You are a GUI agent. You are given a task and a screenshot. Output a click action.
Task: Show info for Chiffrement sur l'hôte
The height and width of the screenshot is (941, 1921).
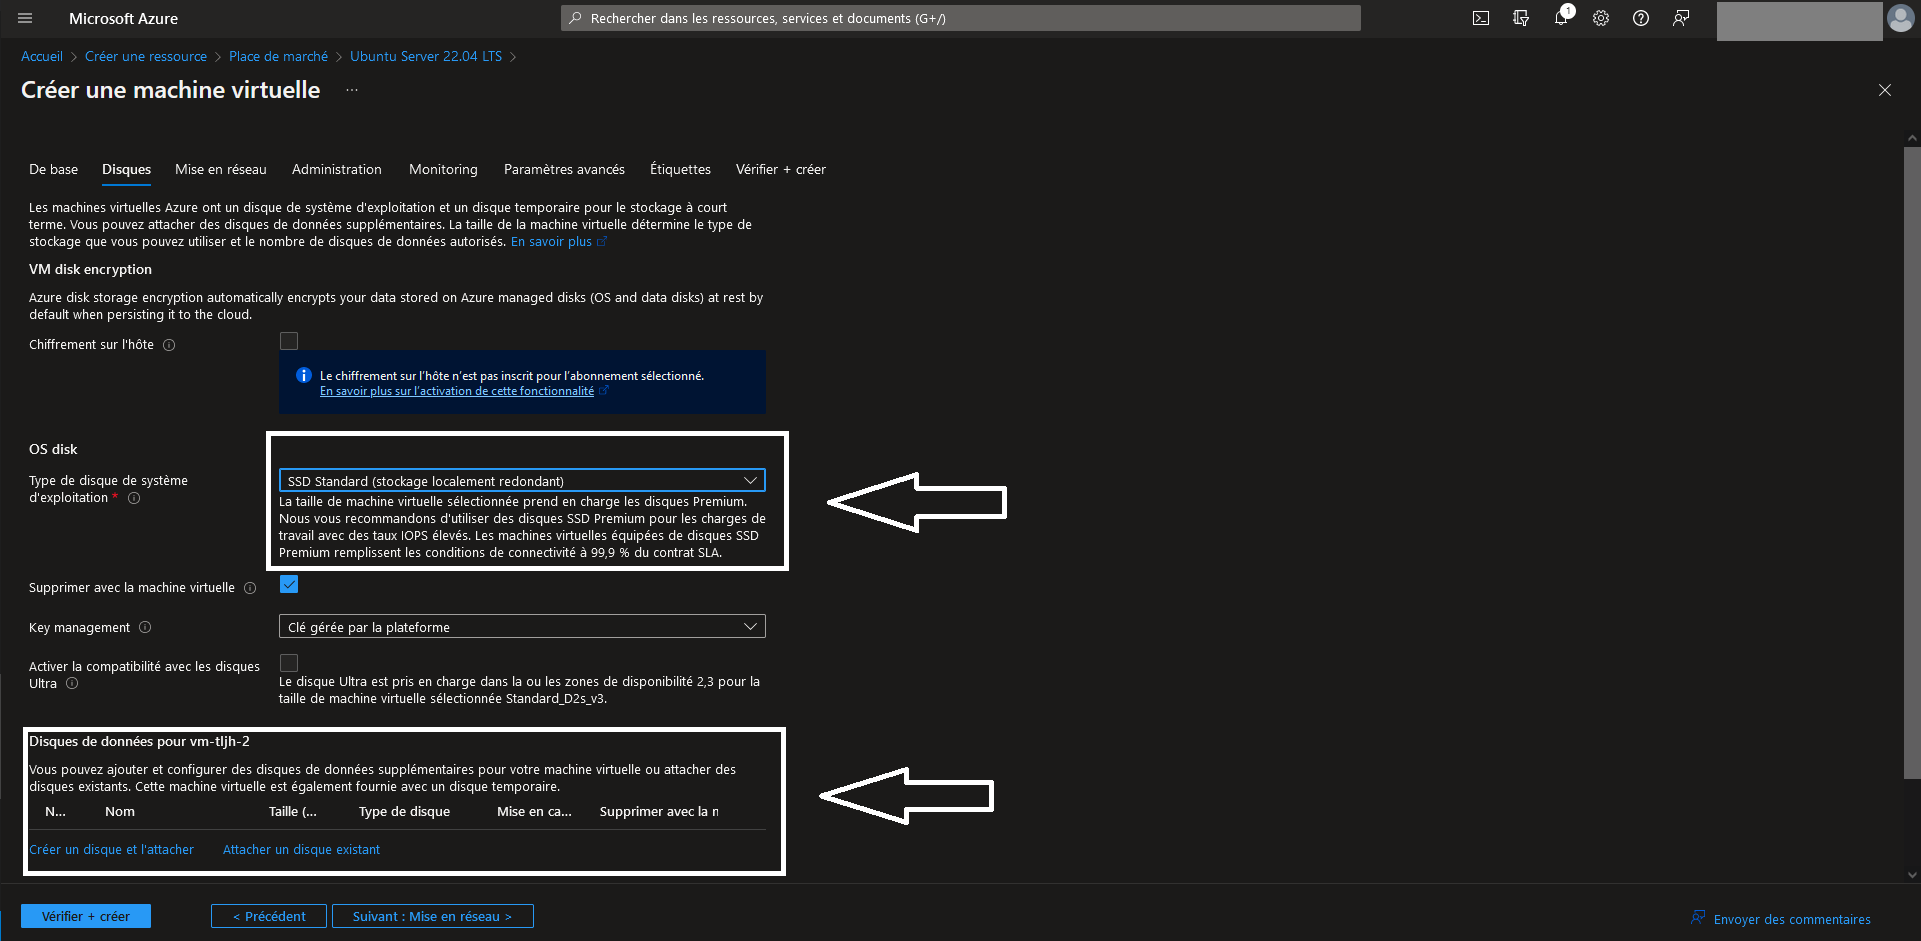[x=169, y=345]
